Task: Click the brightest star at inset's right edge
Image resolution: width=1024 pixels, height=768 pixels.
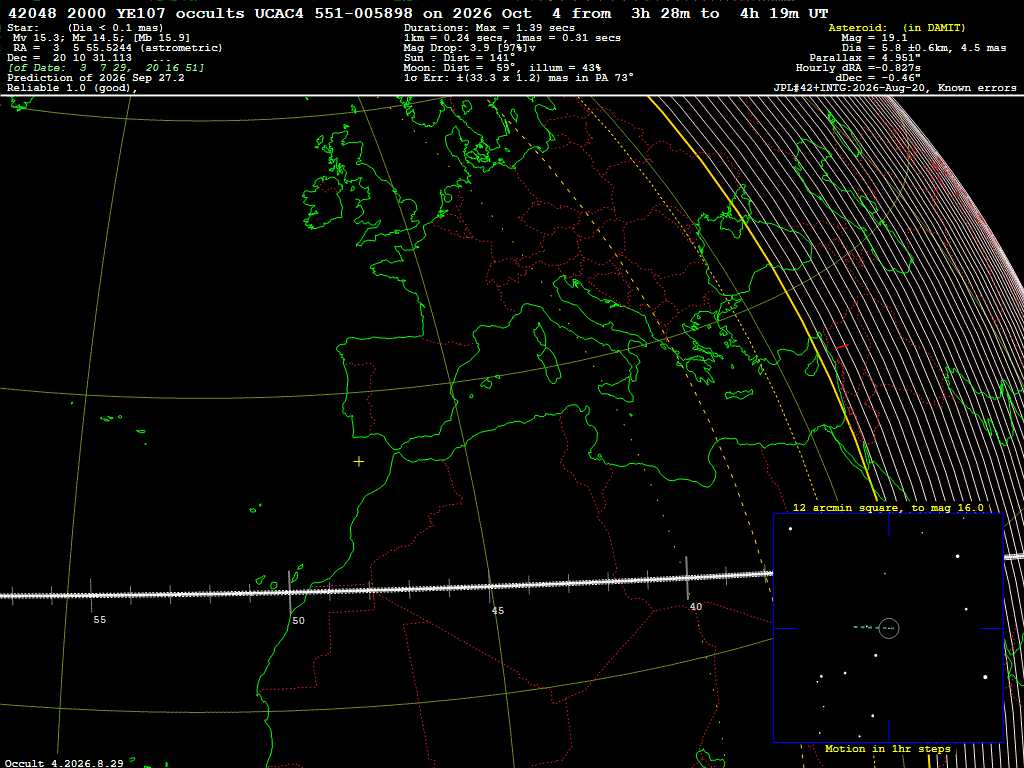Action: click(985, 677)
